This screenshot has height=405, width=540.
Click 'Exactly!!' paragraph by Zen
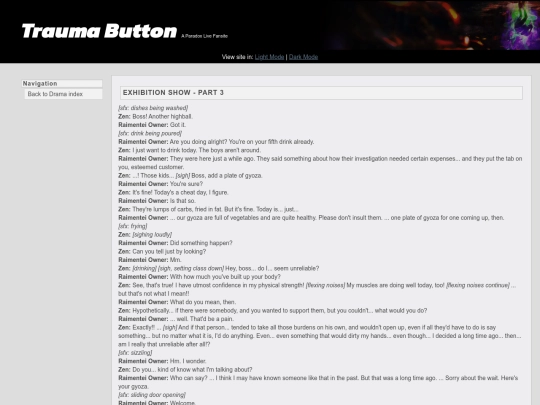click(320, 336)
